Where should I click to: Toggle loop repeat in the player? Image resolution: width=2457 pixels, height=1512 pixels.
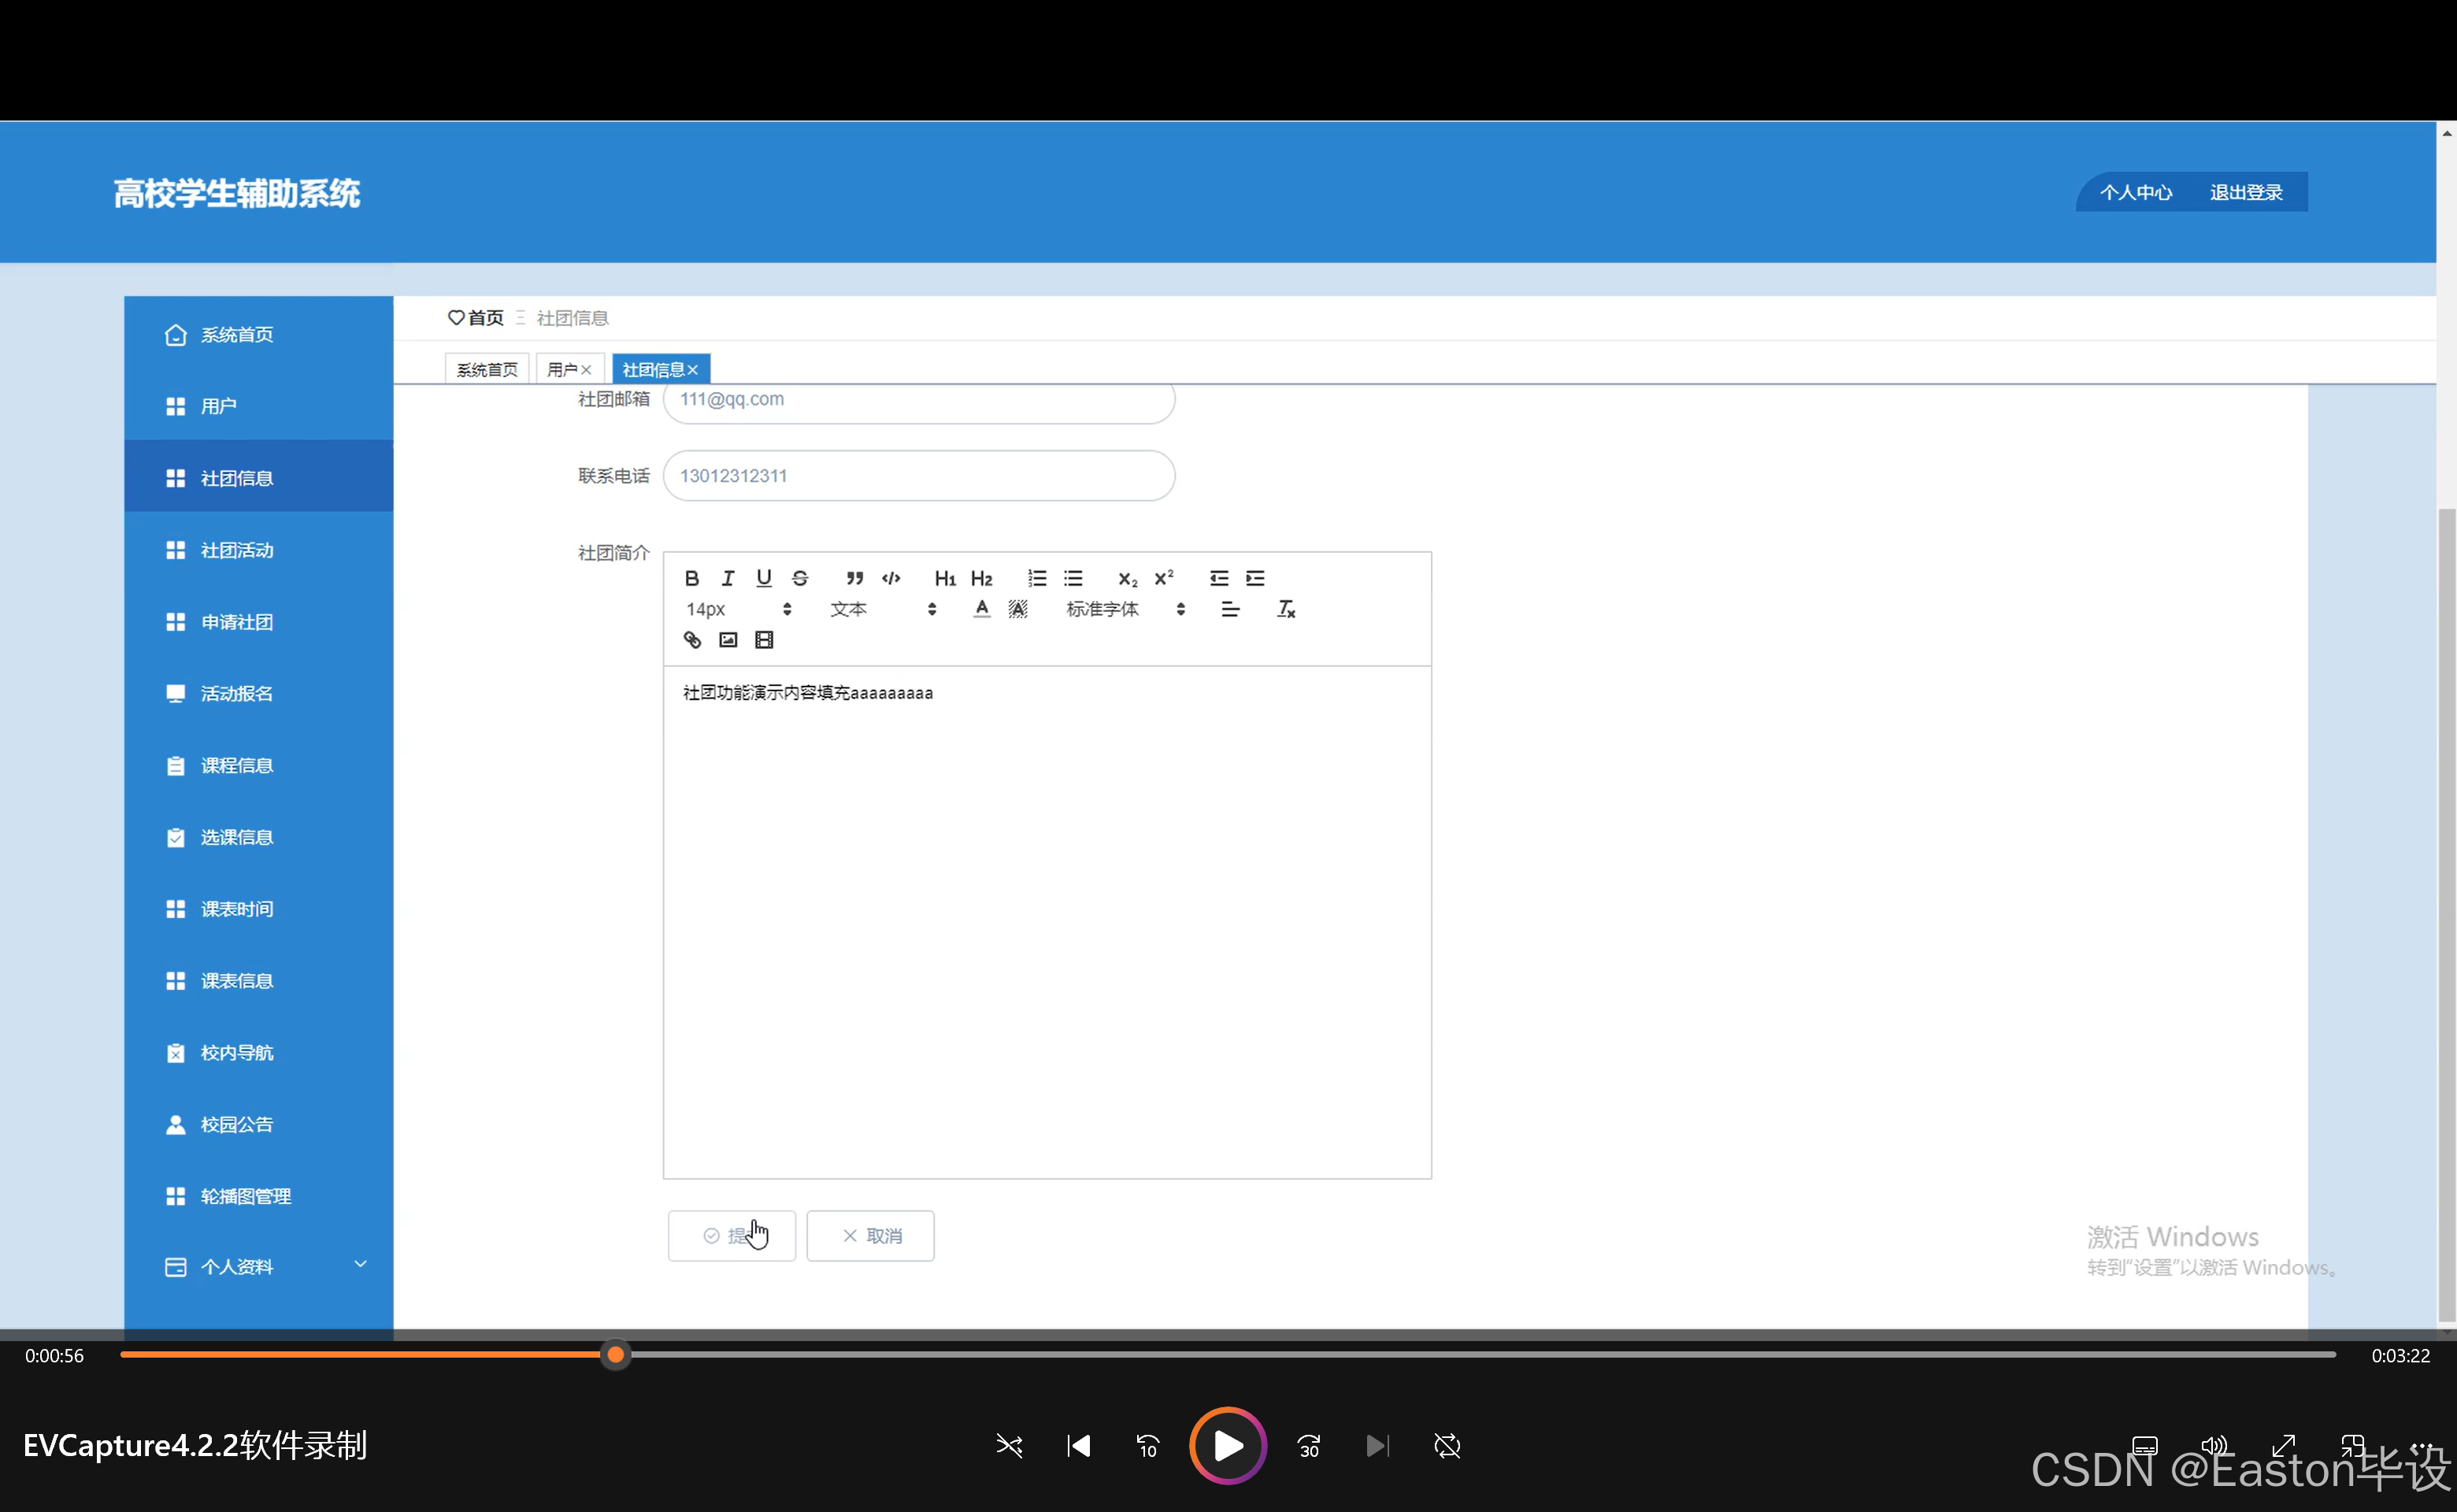(x=1447, y=1446)
